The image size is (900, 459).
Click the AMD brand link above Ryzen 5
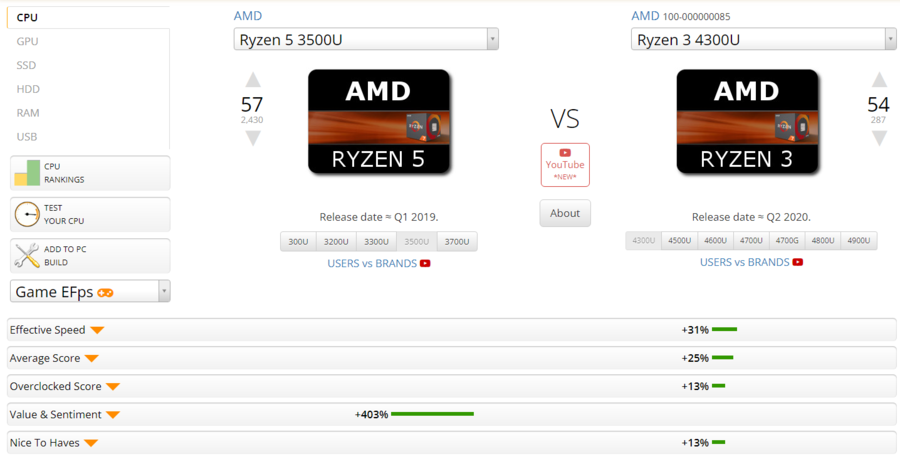(248, 16)
